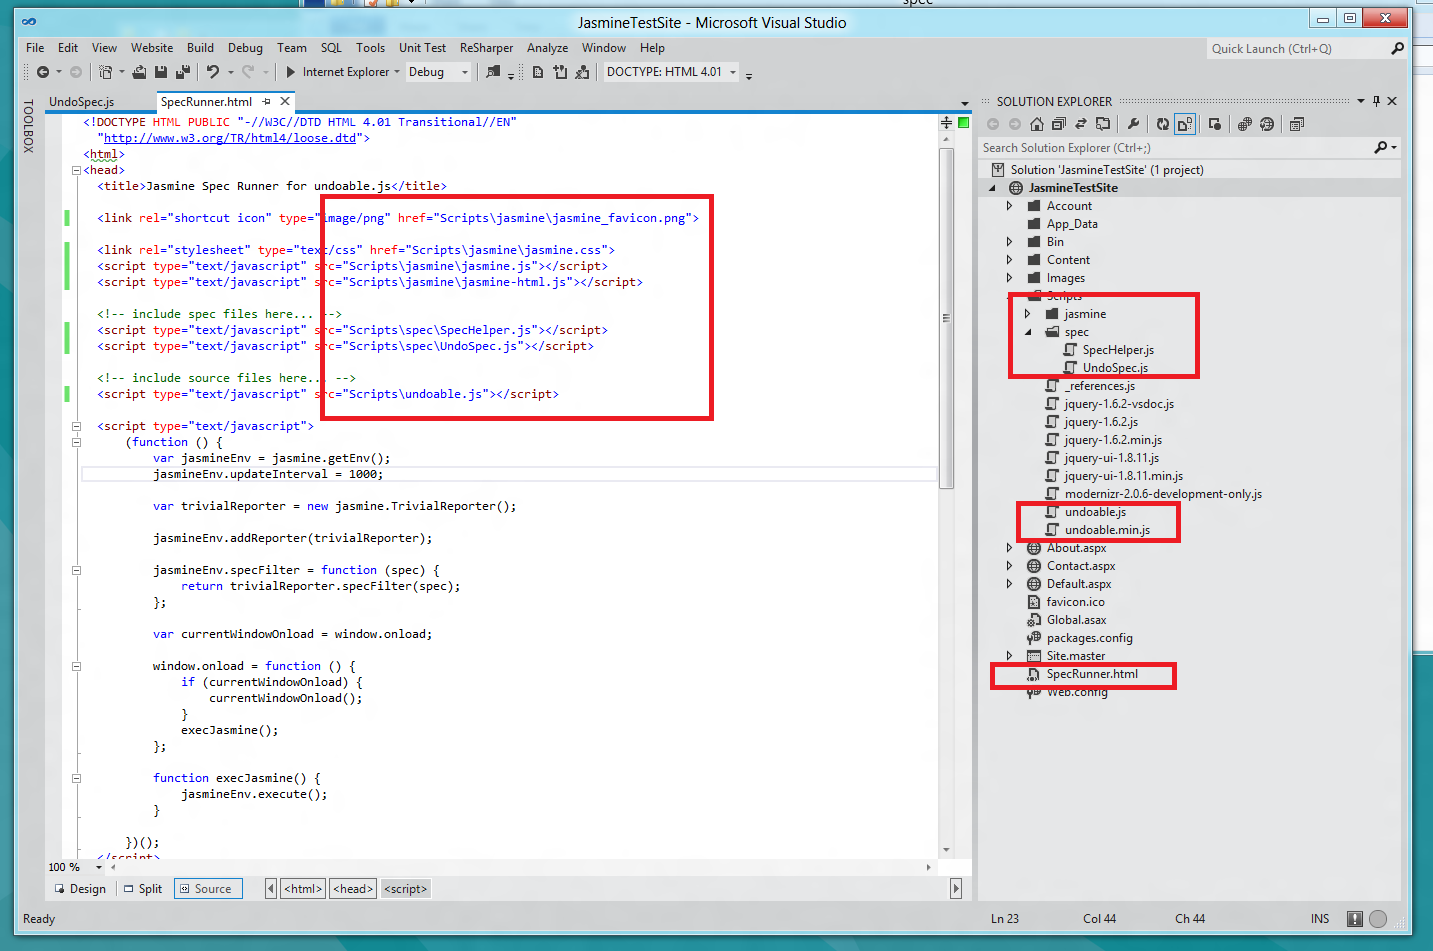Open the Debug configuration dropdown
Viewport: 1433px width, 951px height.
(464, 72)
